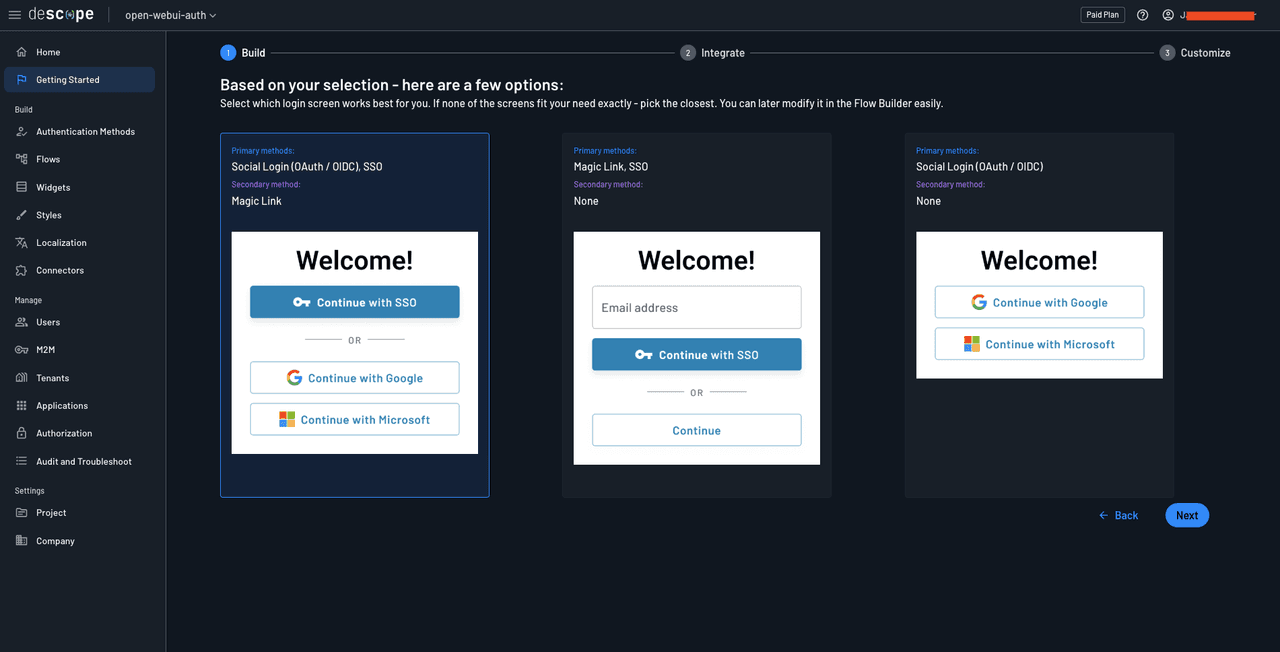Click the Paid Plan badge

coord(1102,14)
